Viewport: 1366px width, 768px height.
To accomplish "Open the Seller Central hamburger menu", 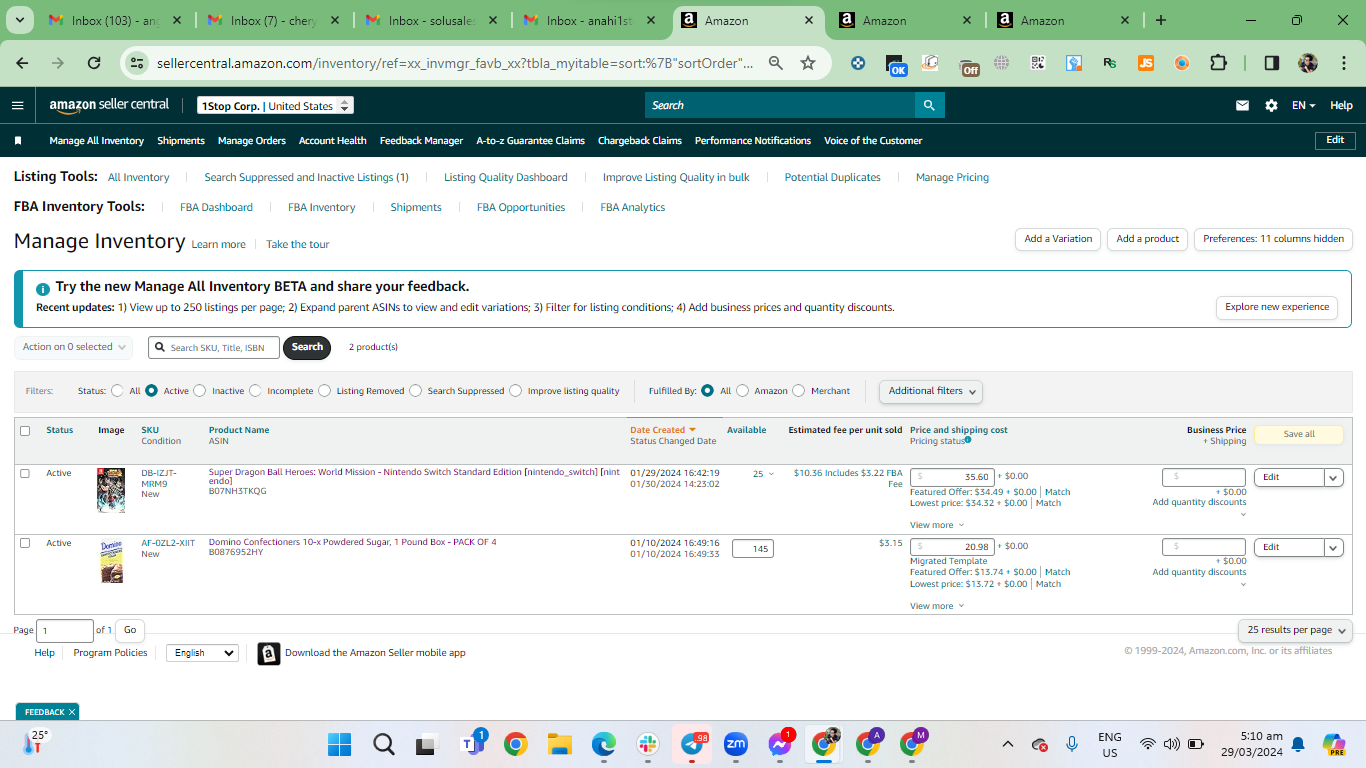I will [x=17, y=105].
